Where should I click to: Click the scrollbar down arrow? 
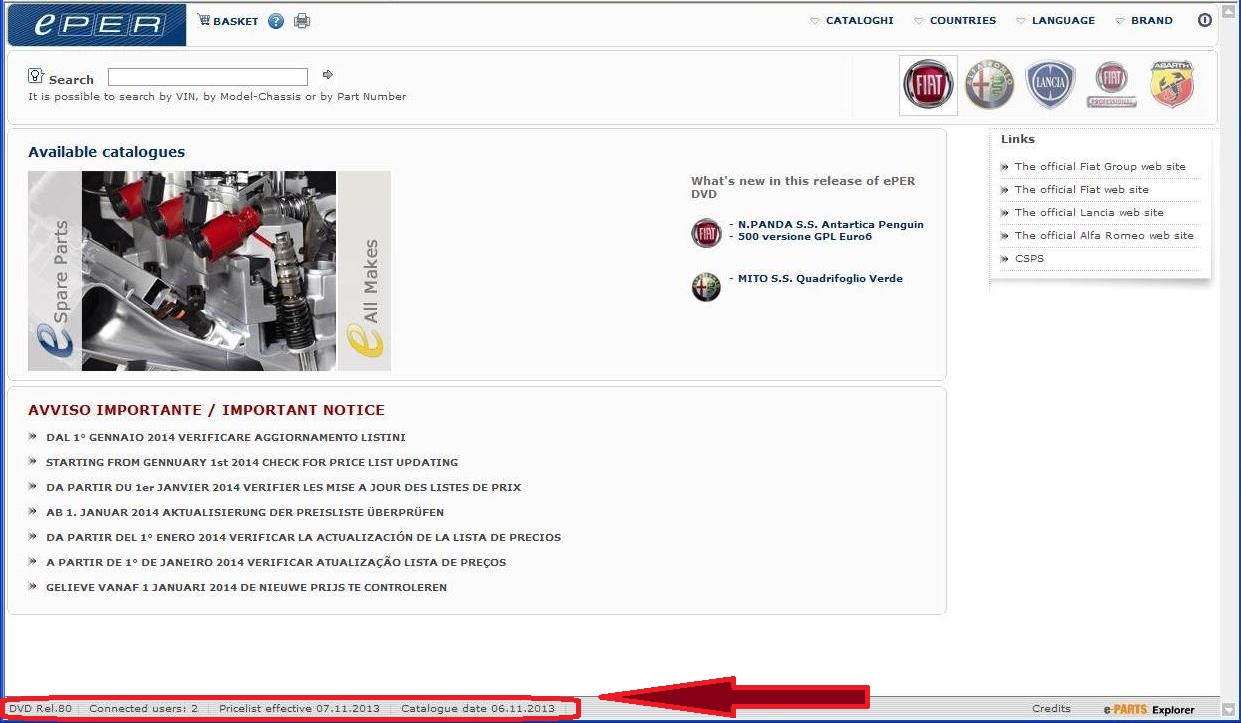[x=1229, y=709]
